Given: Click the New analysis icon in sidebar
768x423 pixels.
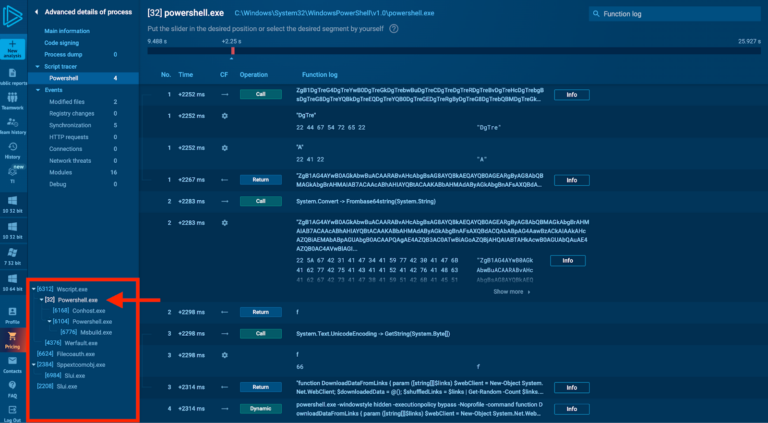Looking at the screenshot, I should pyautogui.click(x=12, y=47).
